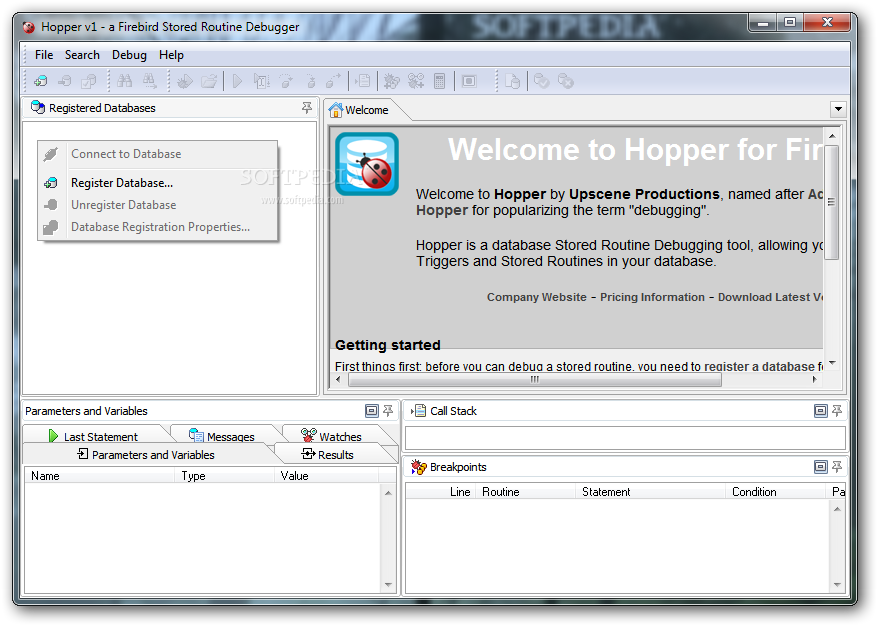Click the Run play triangle toolbar icon
This screenshot has height=626, width=878.
(x=237, y=81)
